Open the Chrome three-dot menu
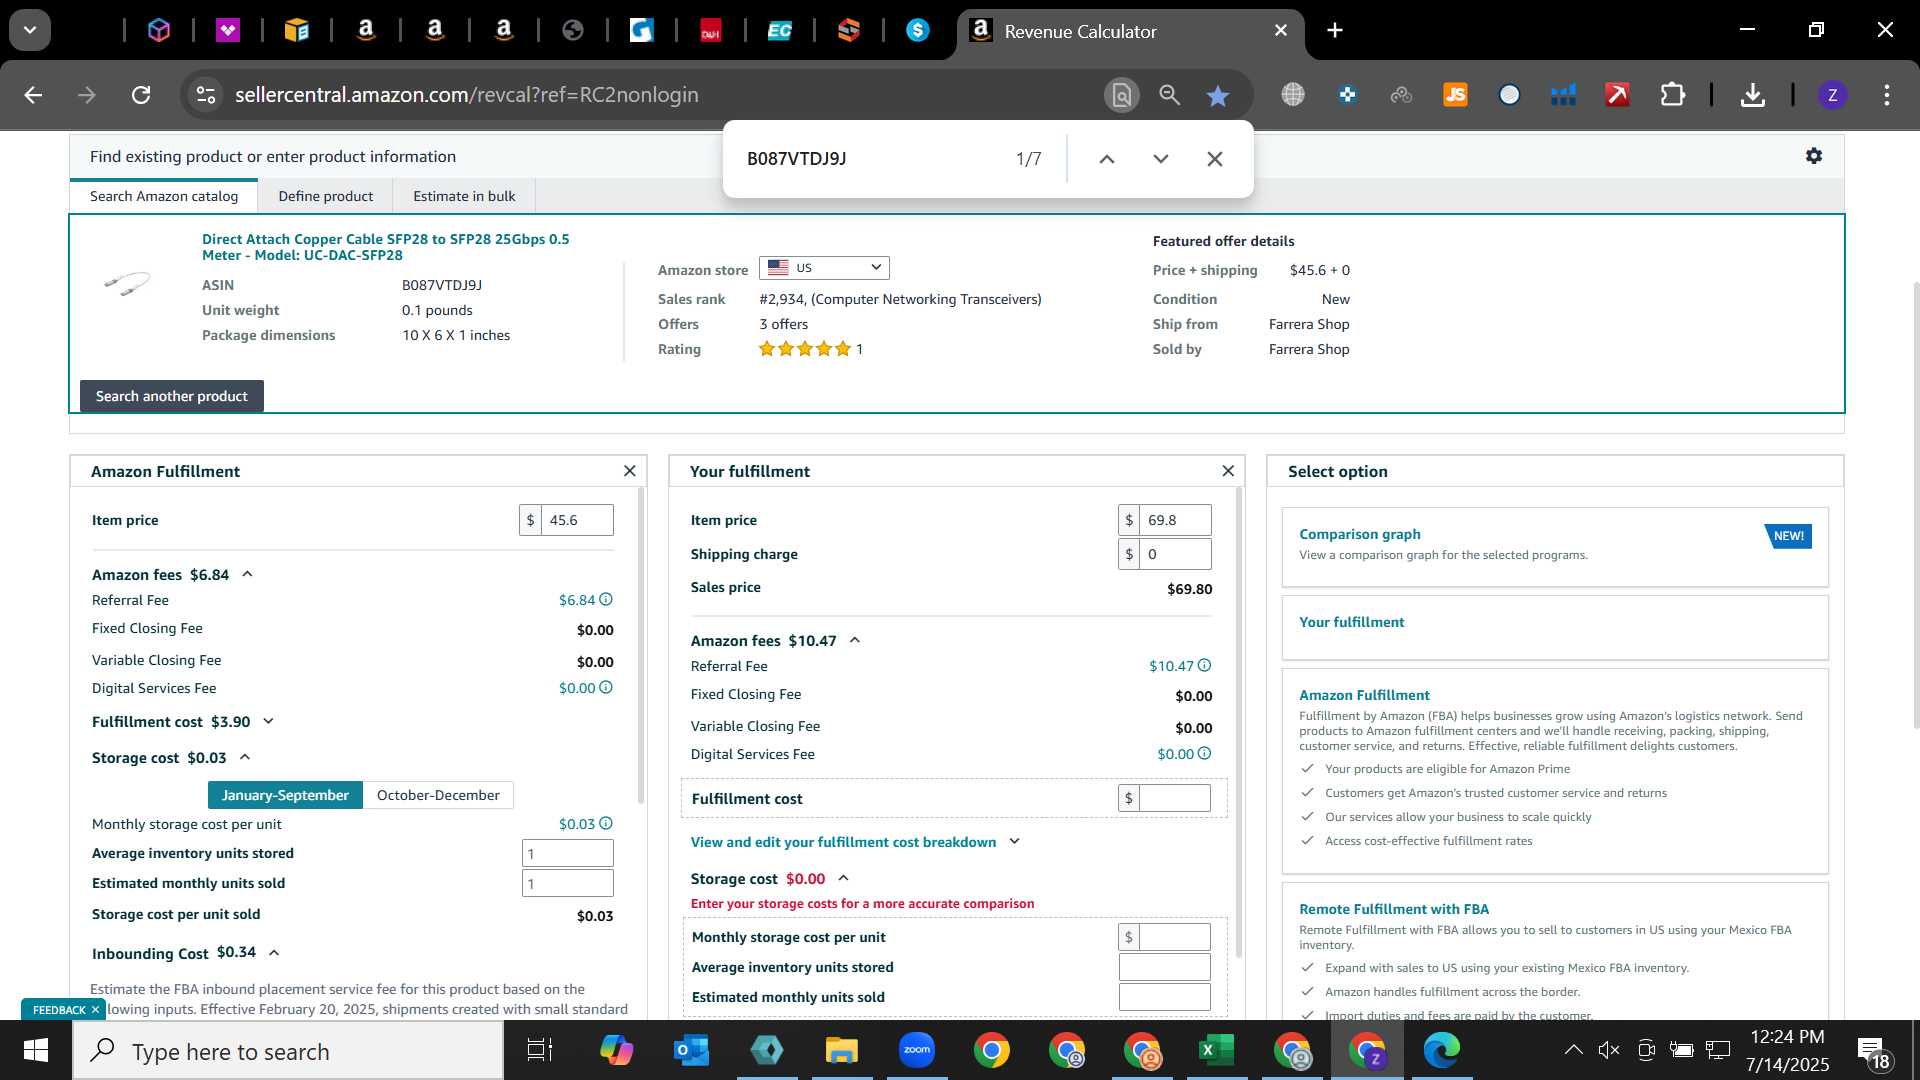The width and height of the screenshot is (1920, 1080). pyautogui.click(x=1887, y=95)
